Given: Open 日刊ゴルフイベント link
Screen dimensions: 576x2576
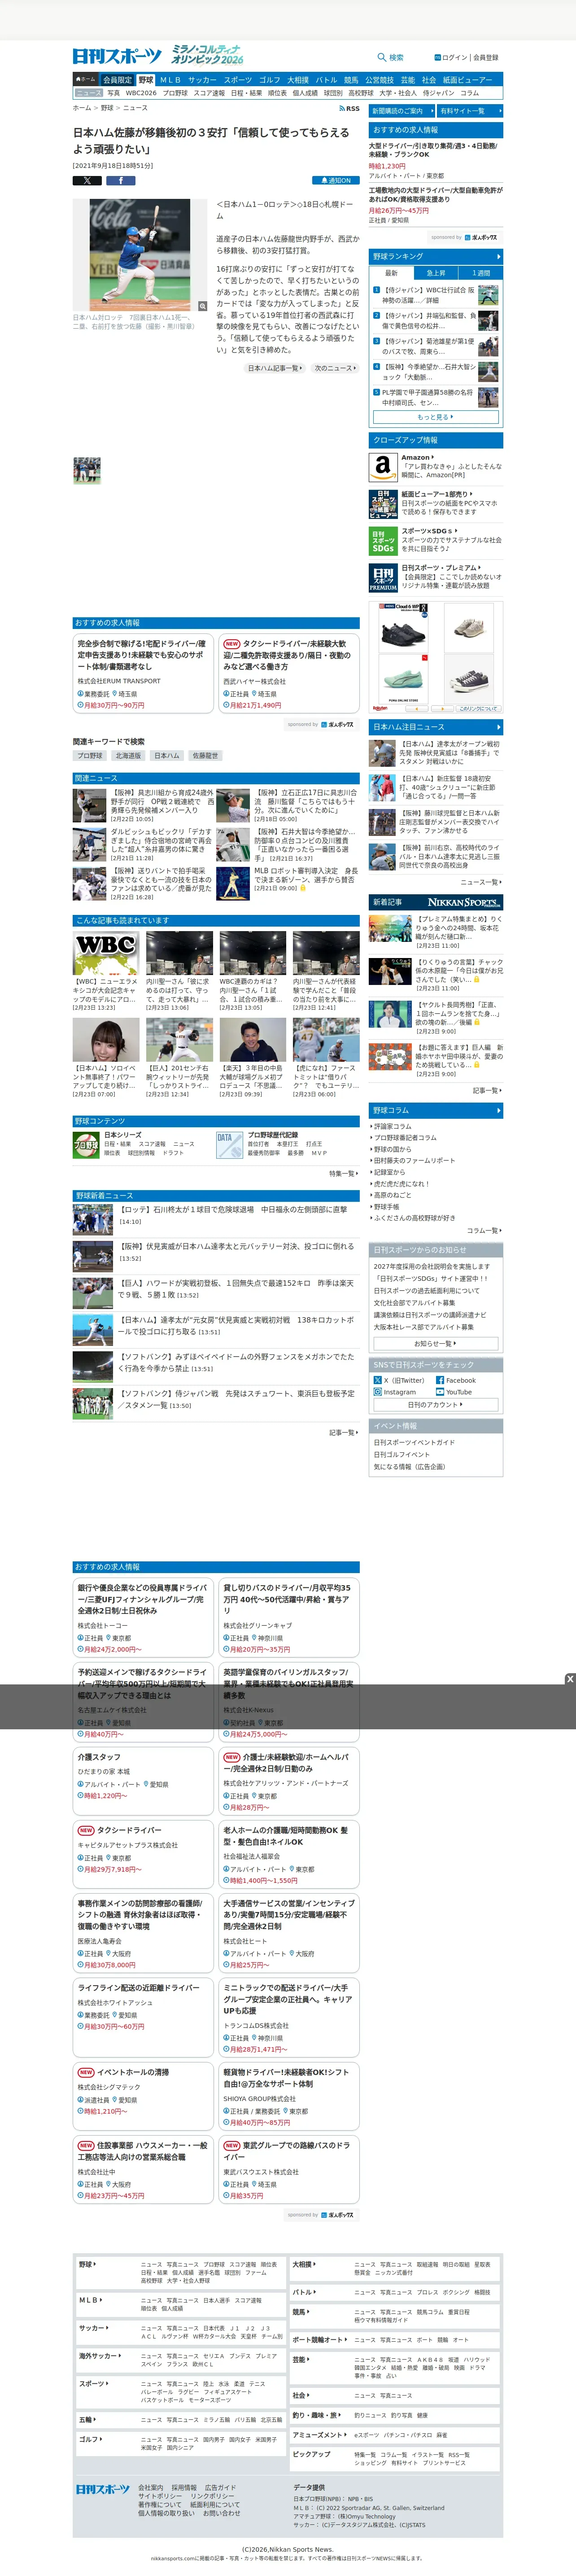Looking at the screenshot, I should click(x=402, y=1455).
